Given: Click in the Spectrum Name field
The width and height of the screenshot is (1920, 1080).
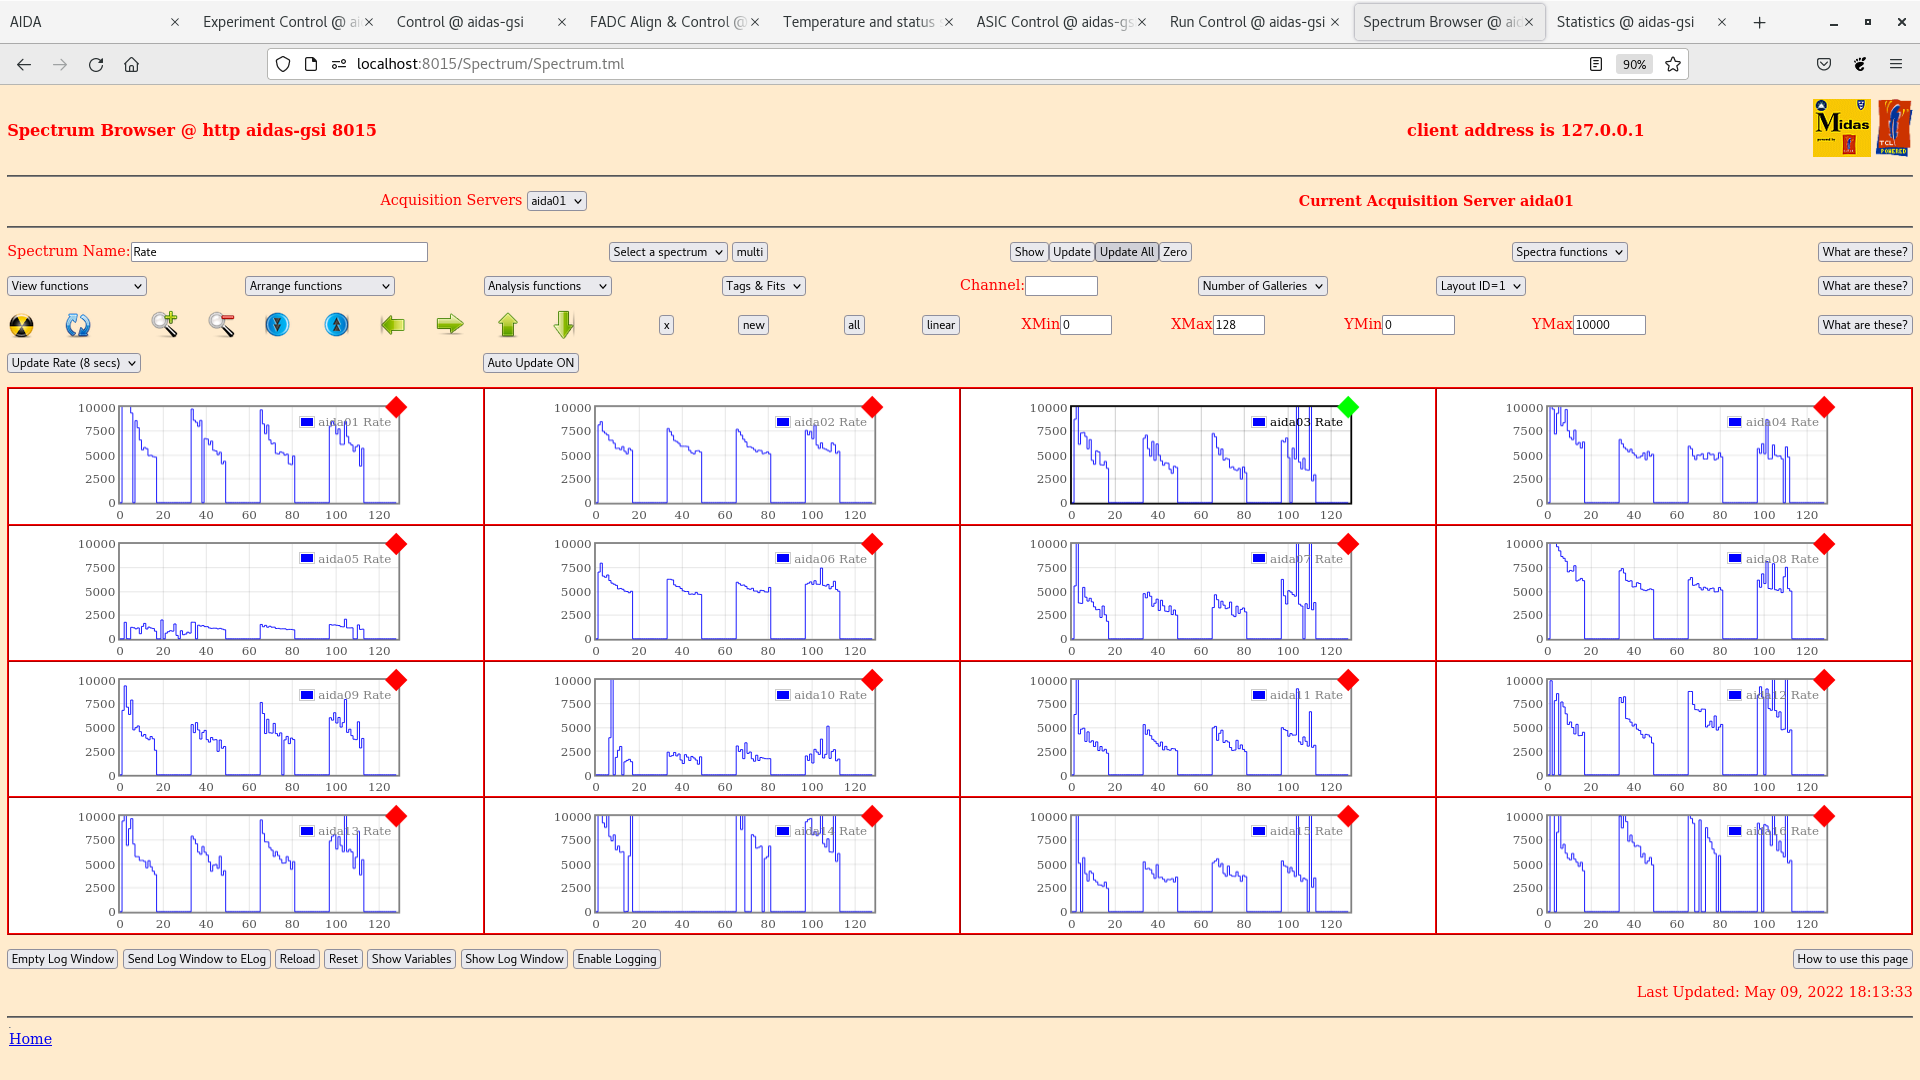Looking at the screenshot, I should [x=279, y=252].
